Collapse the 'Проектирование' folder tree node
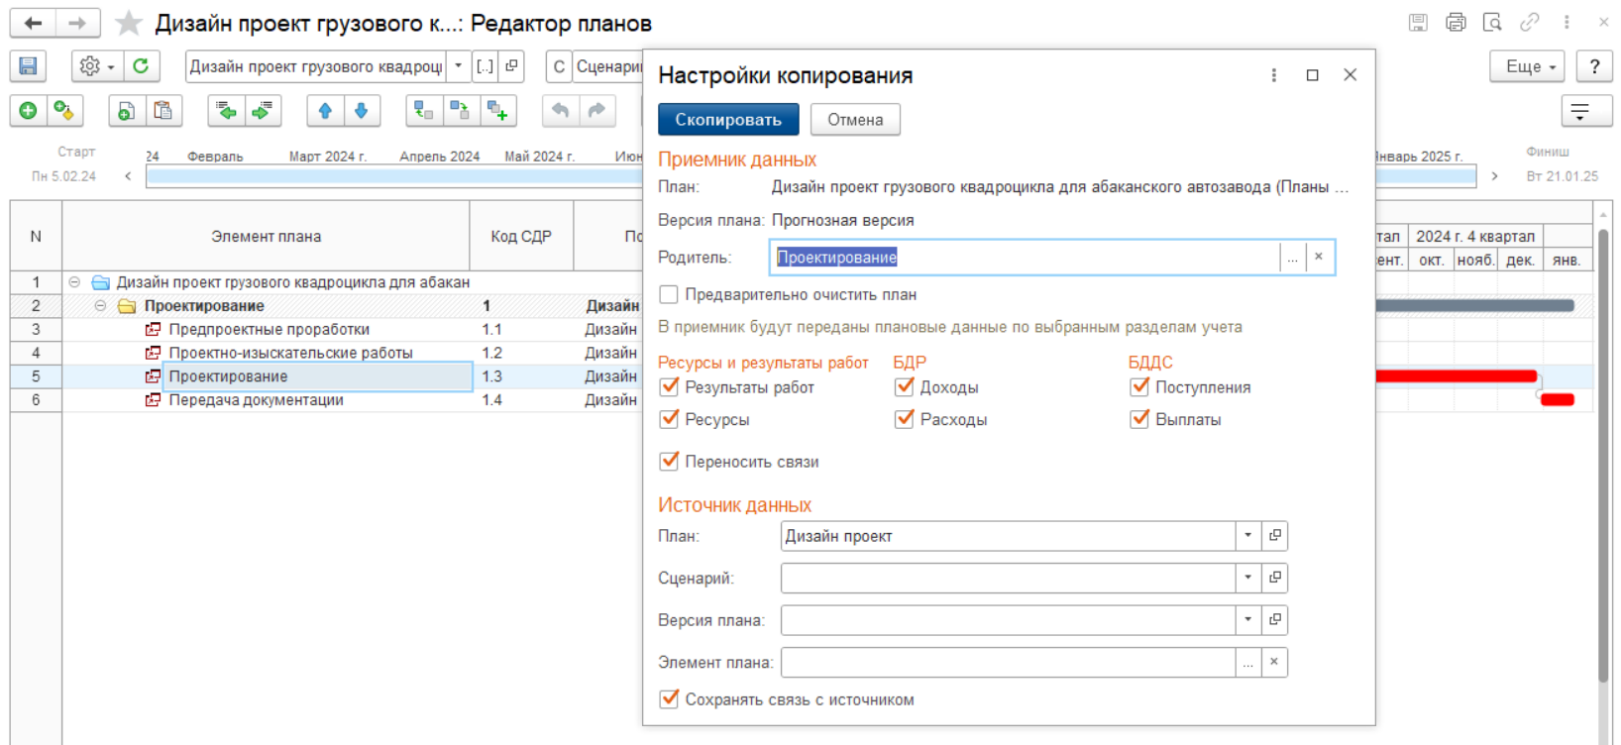1621x745 pixels. click(100, 306)
